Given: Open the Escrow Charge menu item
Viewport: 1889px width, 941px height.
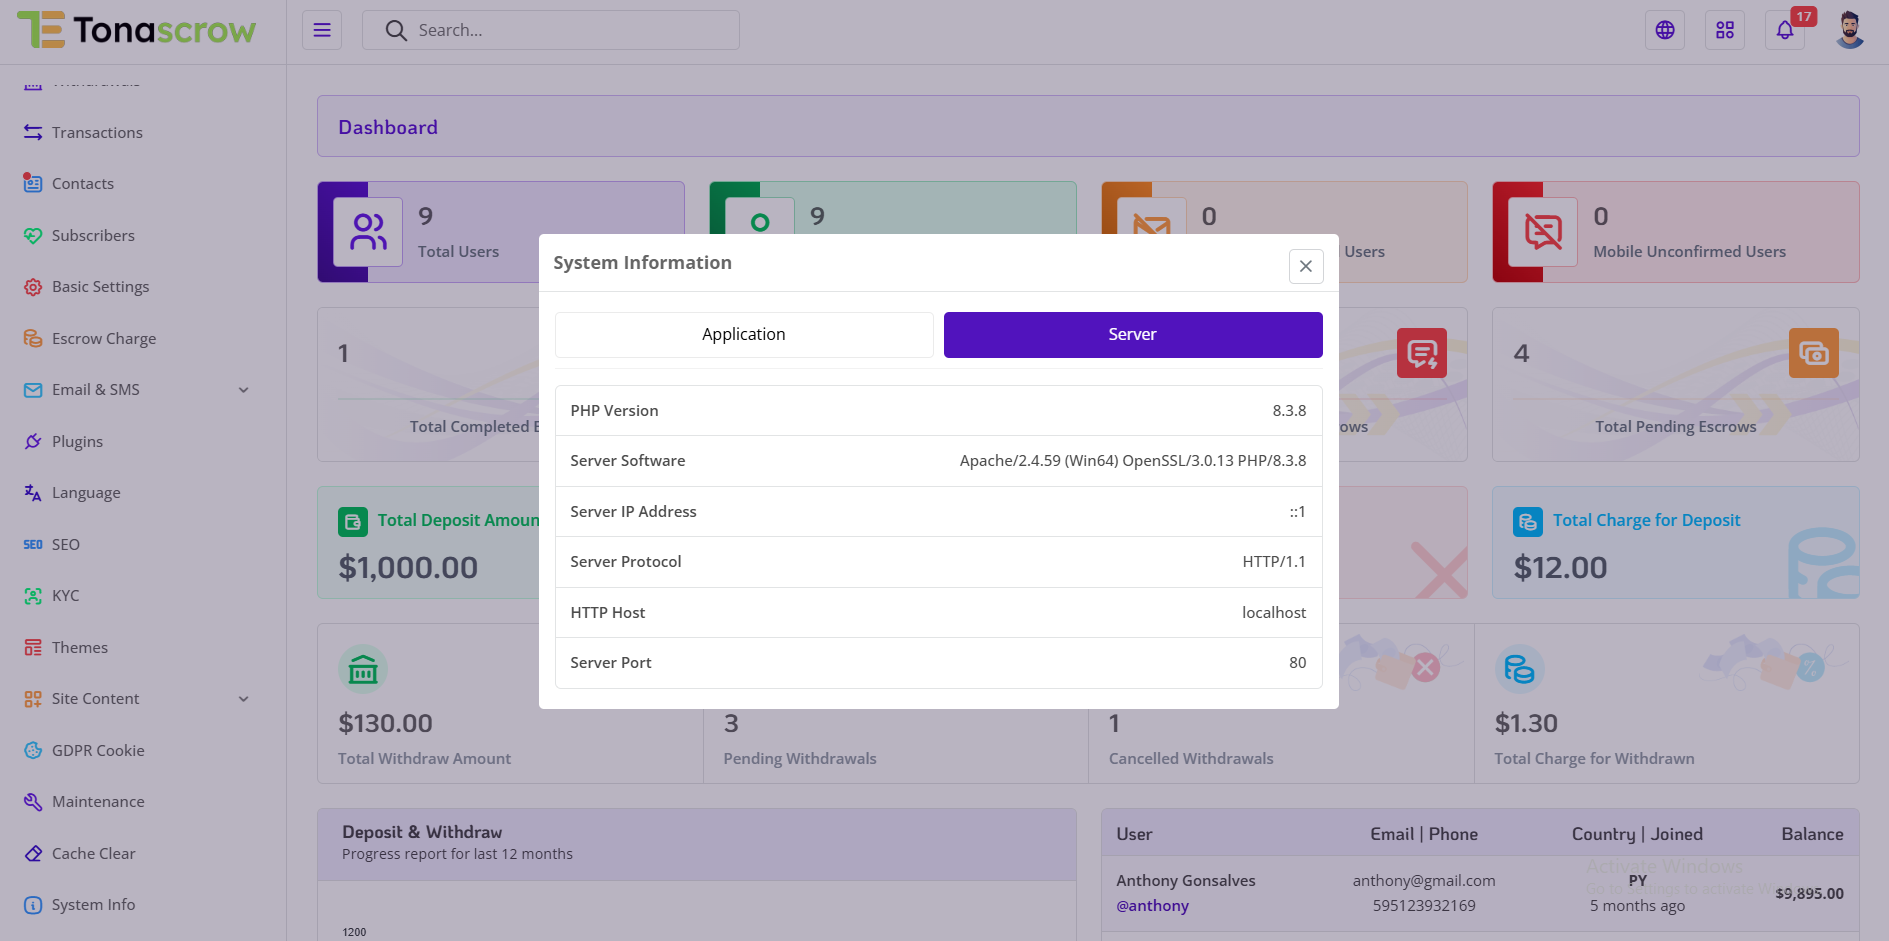Looking at the screenshot, I should point(103,339).
